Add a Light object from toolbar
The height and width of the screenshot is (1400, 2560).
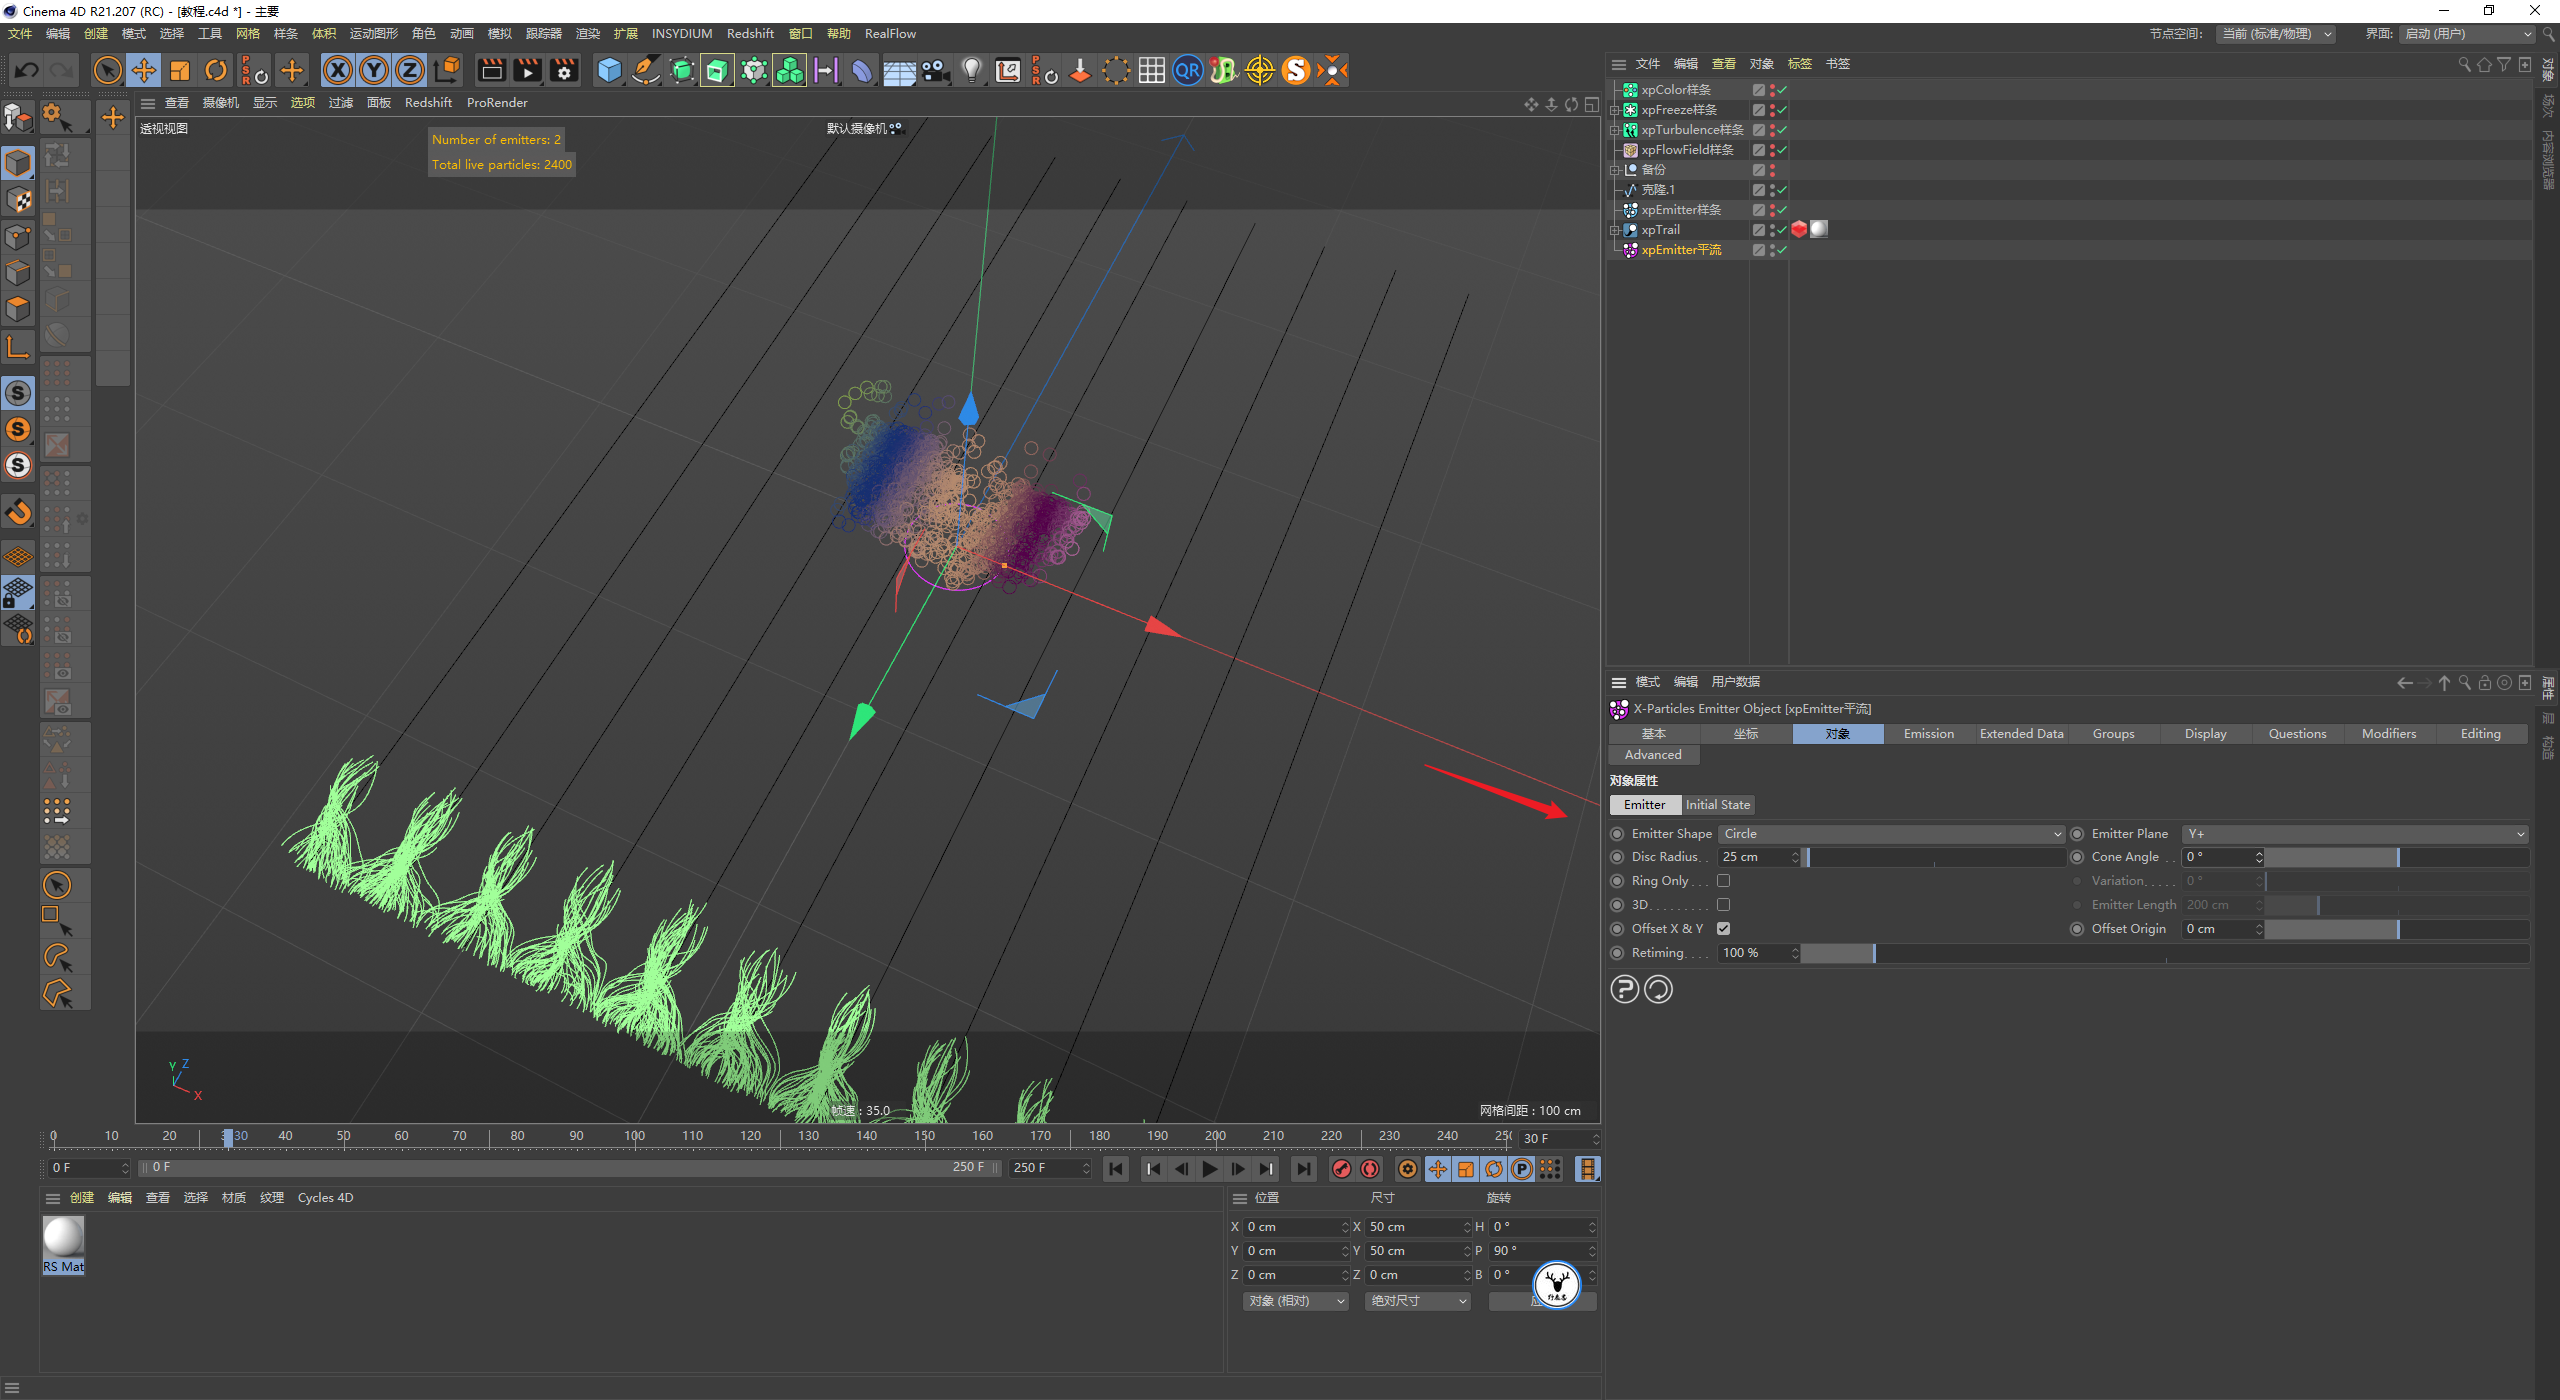(971, 70)
